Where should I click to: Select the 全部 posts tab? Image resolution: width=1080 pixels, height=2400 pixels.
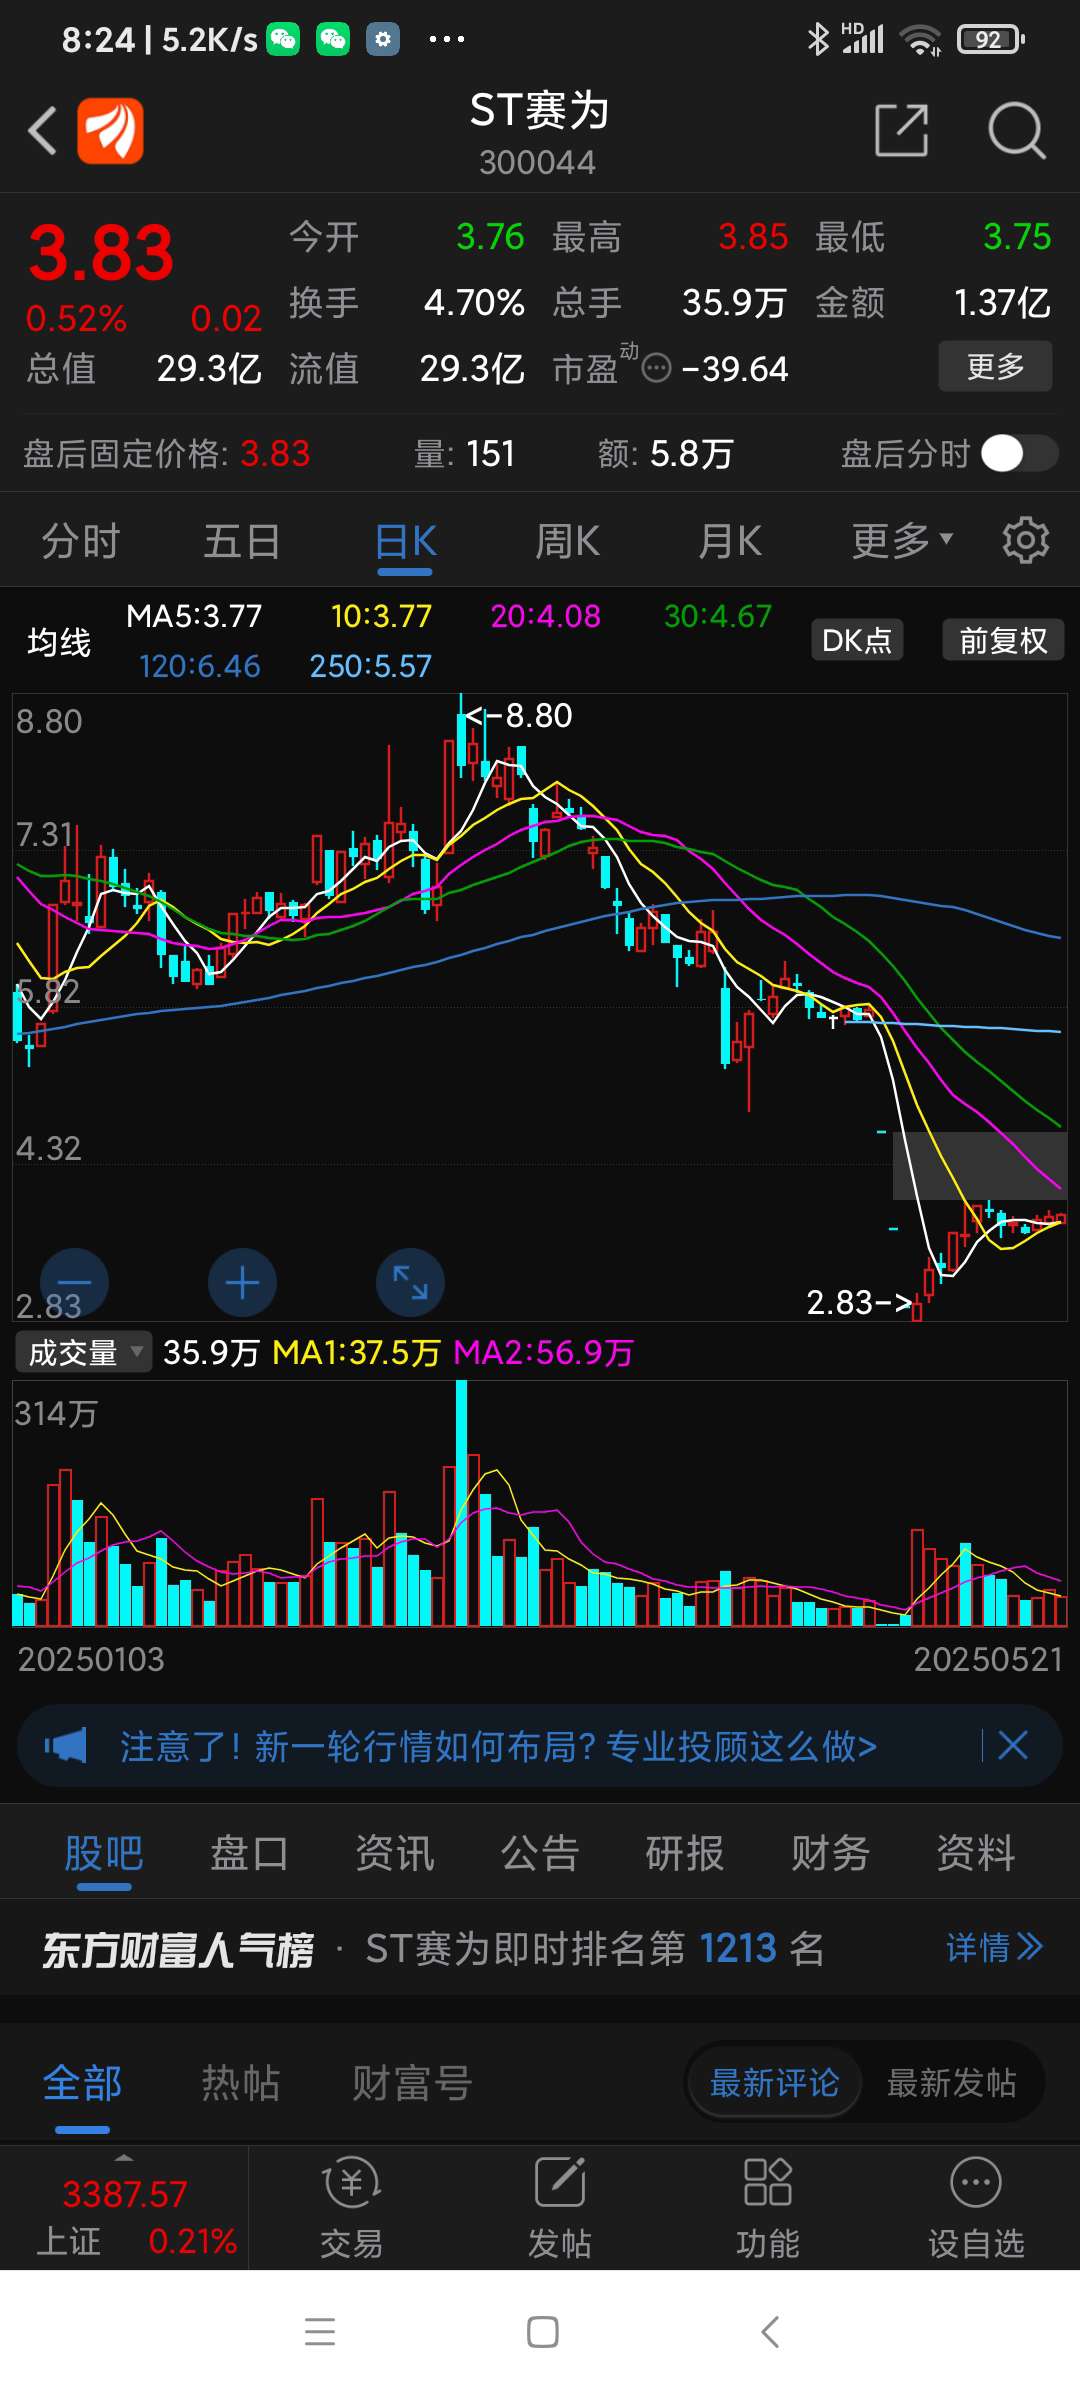point(82,2083)
